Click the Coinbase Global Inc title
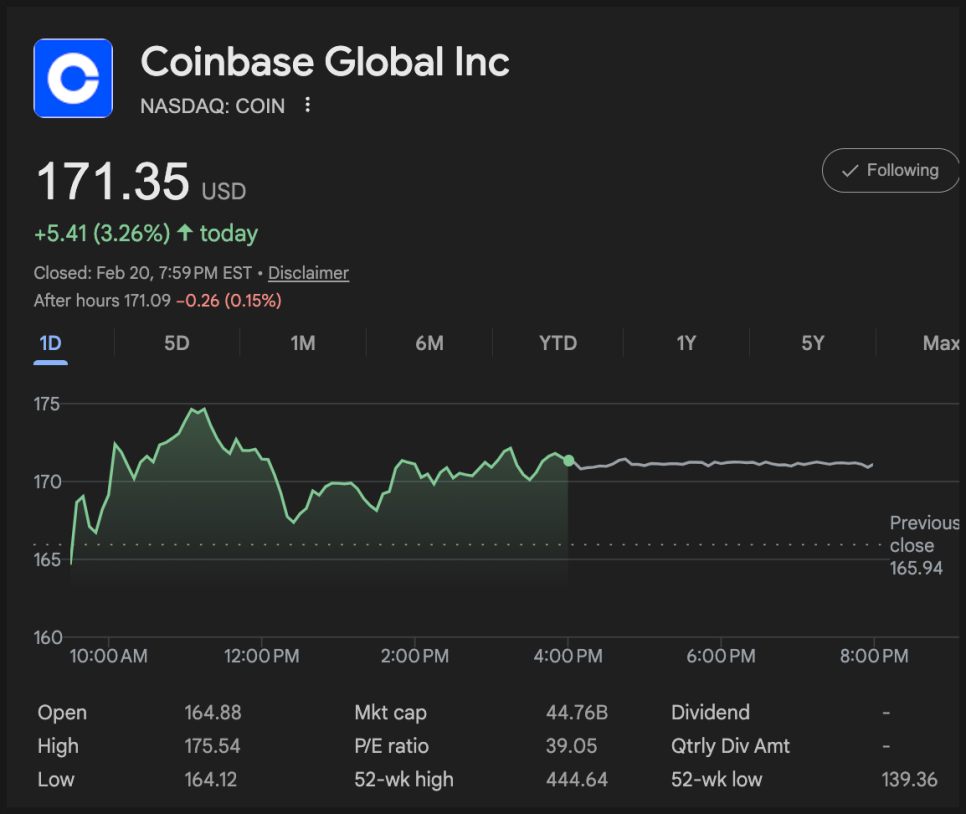 (325, 62)
